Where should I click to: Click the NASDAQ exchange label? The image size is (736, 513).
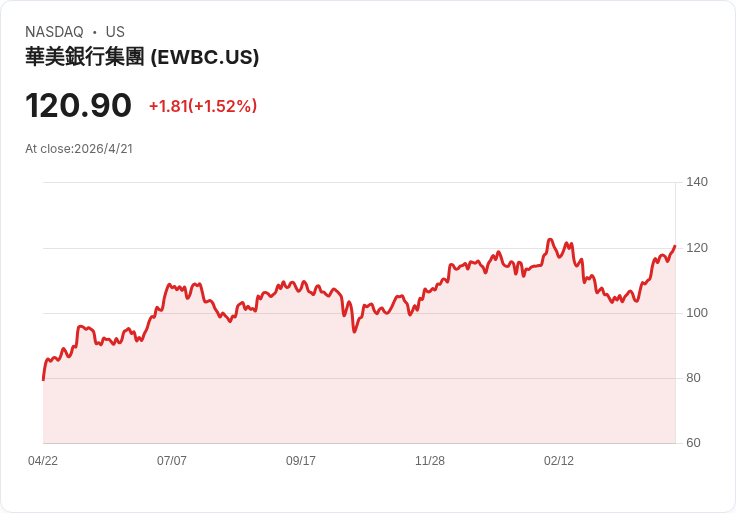click(x=54, y=32)
